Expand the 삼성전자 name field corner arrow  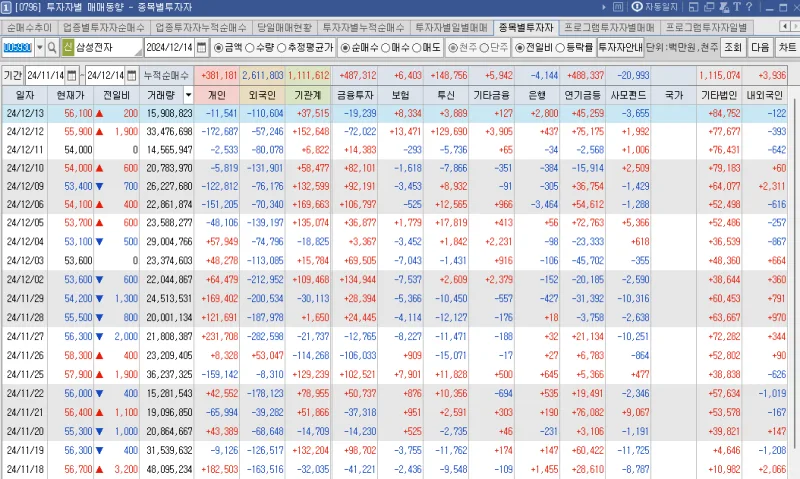pos(138,52)
